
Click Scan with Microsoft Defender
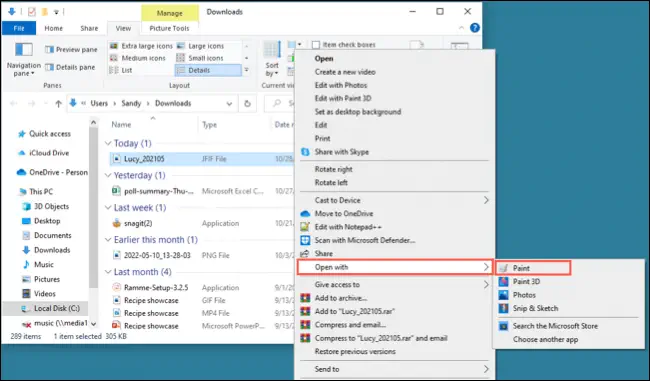(x=365, y=240)
